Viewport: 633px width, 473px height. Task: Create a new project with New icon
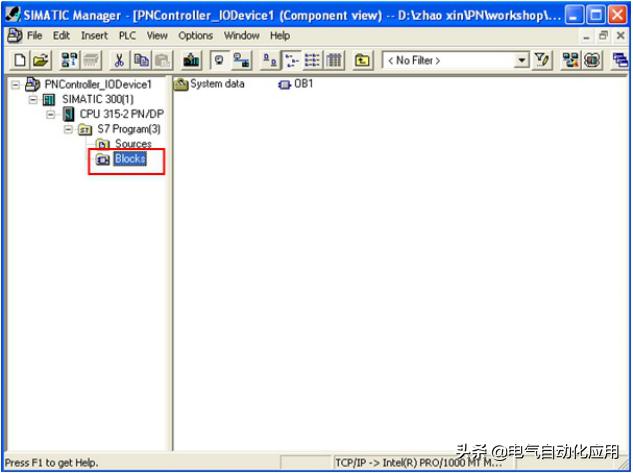click(20, 61)
